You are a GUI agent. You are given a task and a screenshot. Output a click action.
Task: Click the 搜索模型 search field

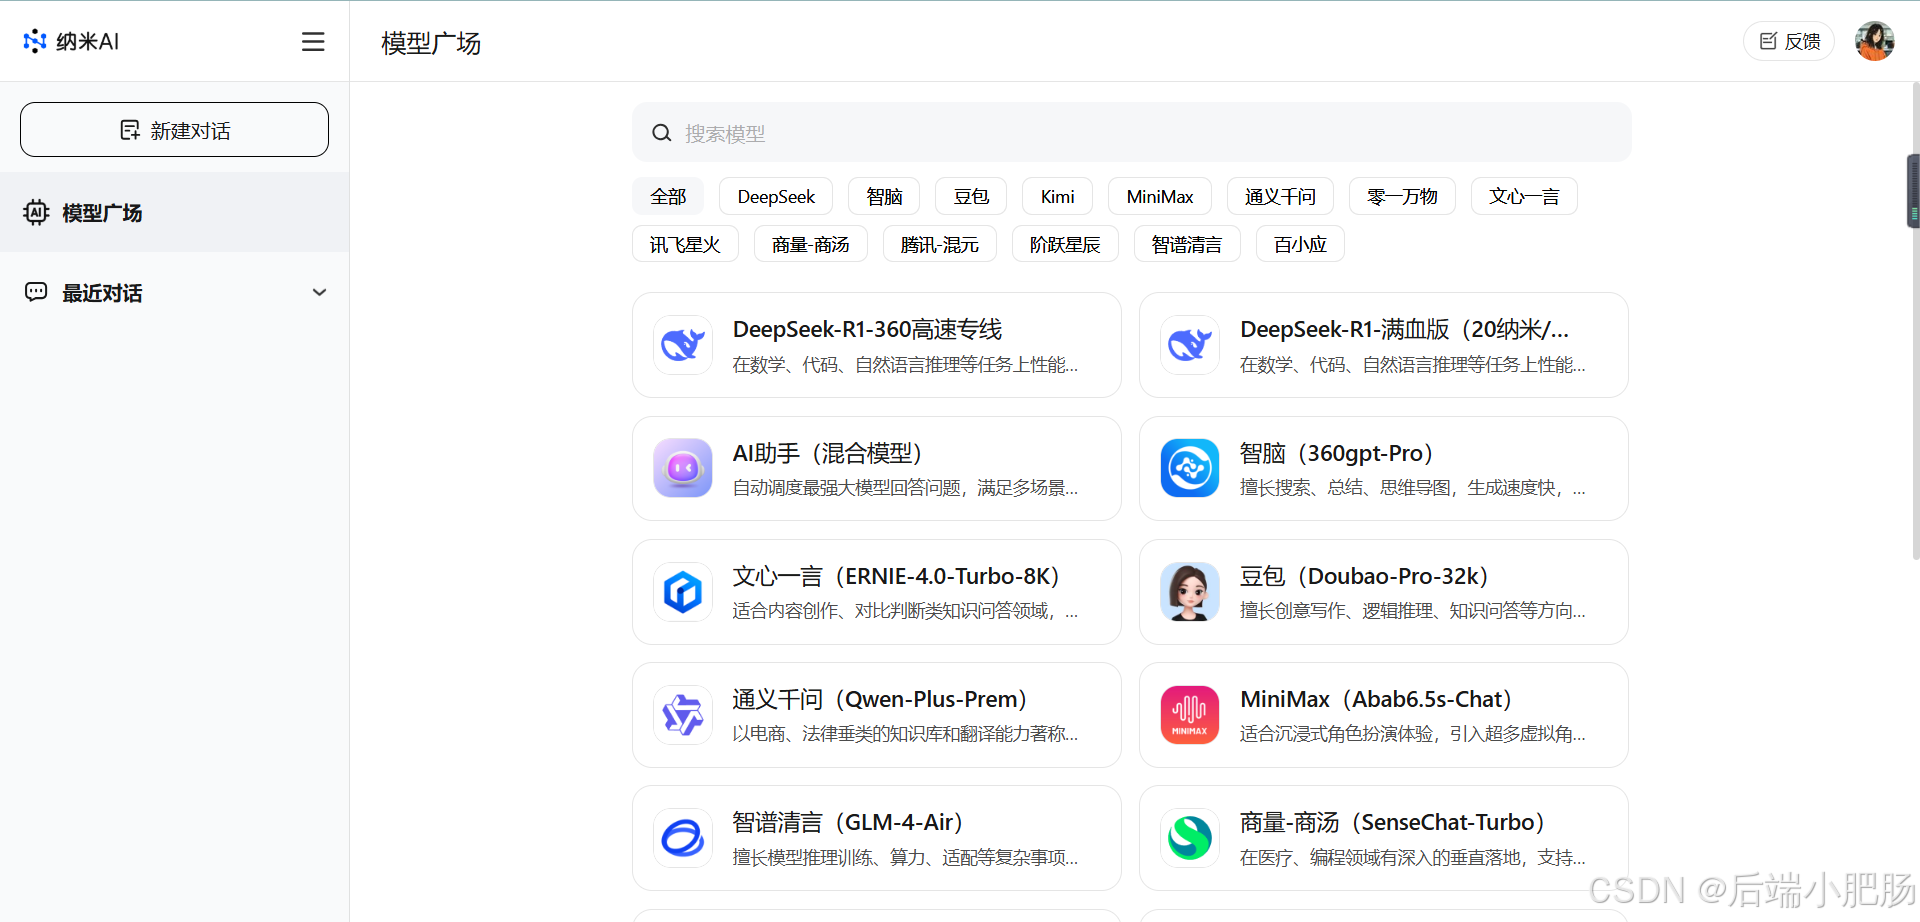1130,133
